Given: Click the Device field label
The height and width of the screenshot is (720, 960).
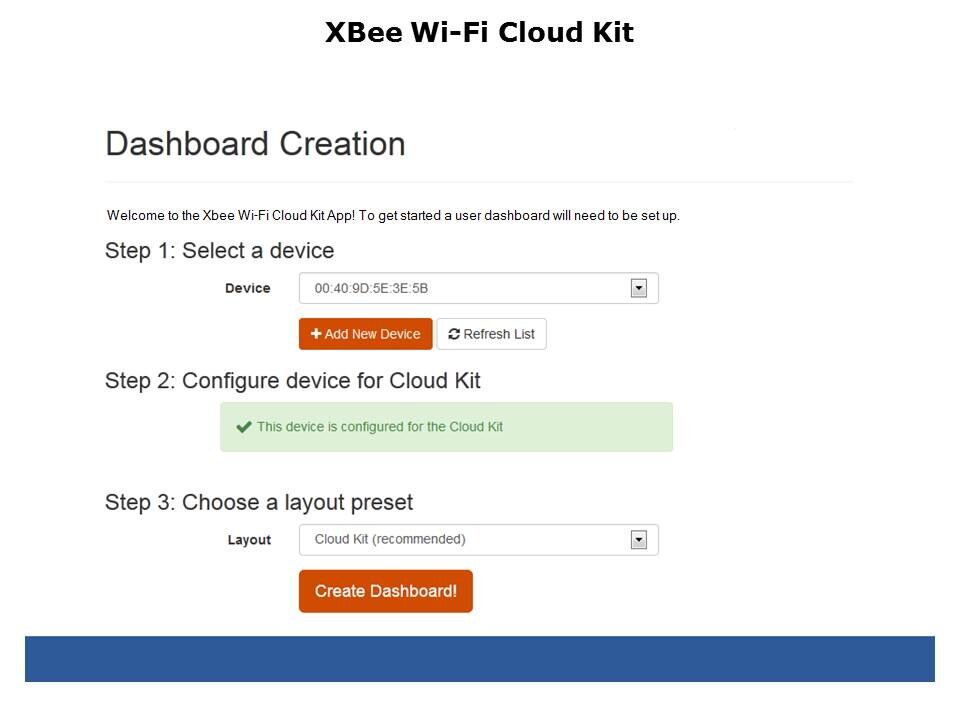Looking at the screenshot, I should coord(248,288).
